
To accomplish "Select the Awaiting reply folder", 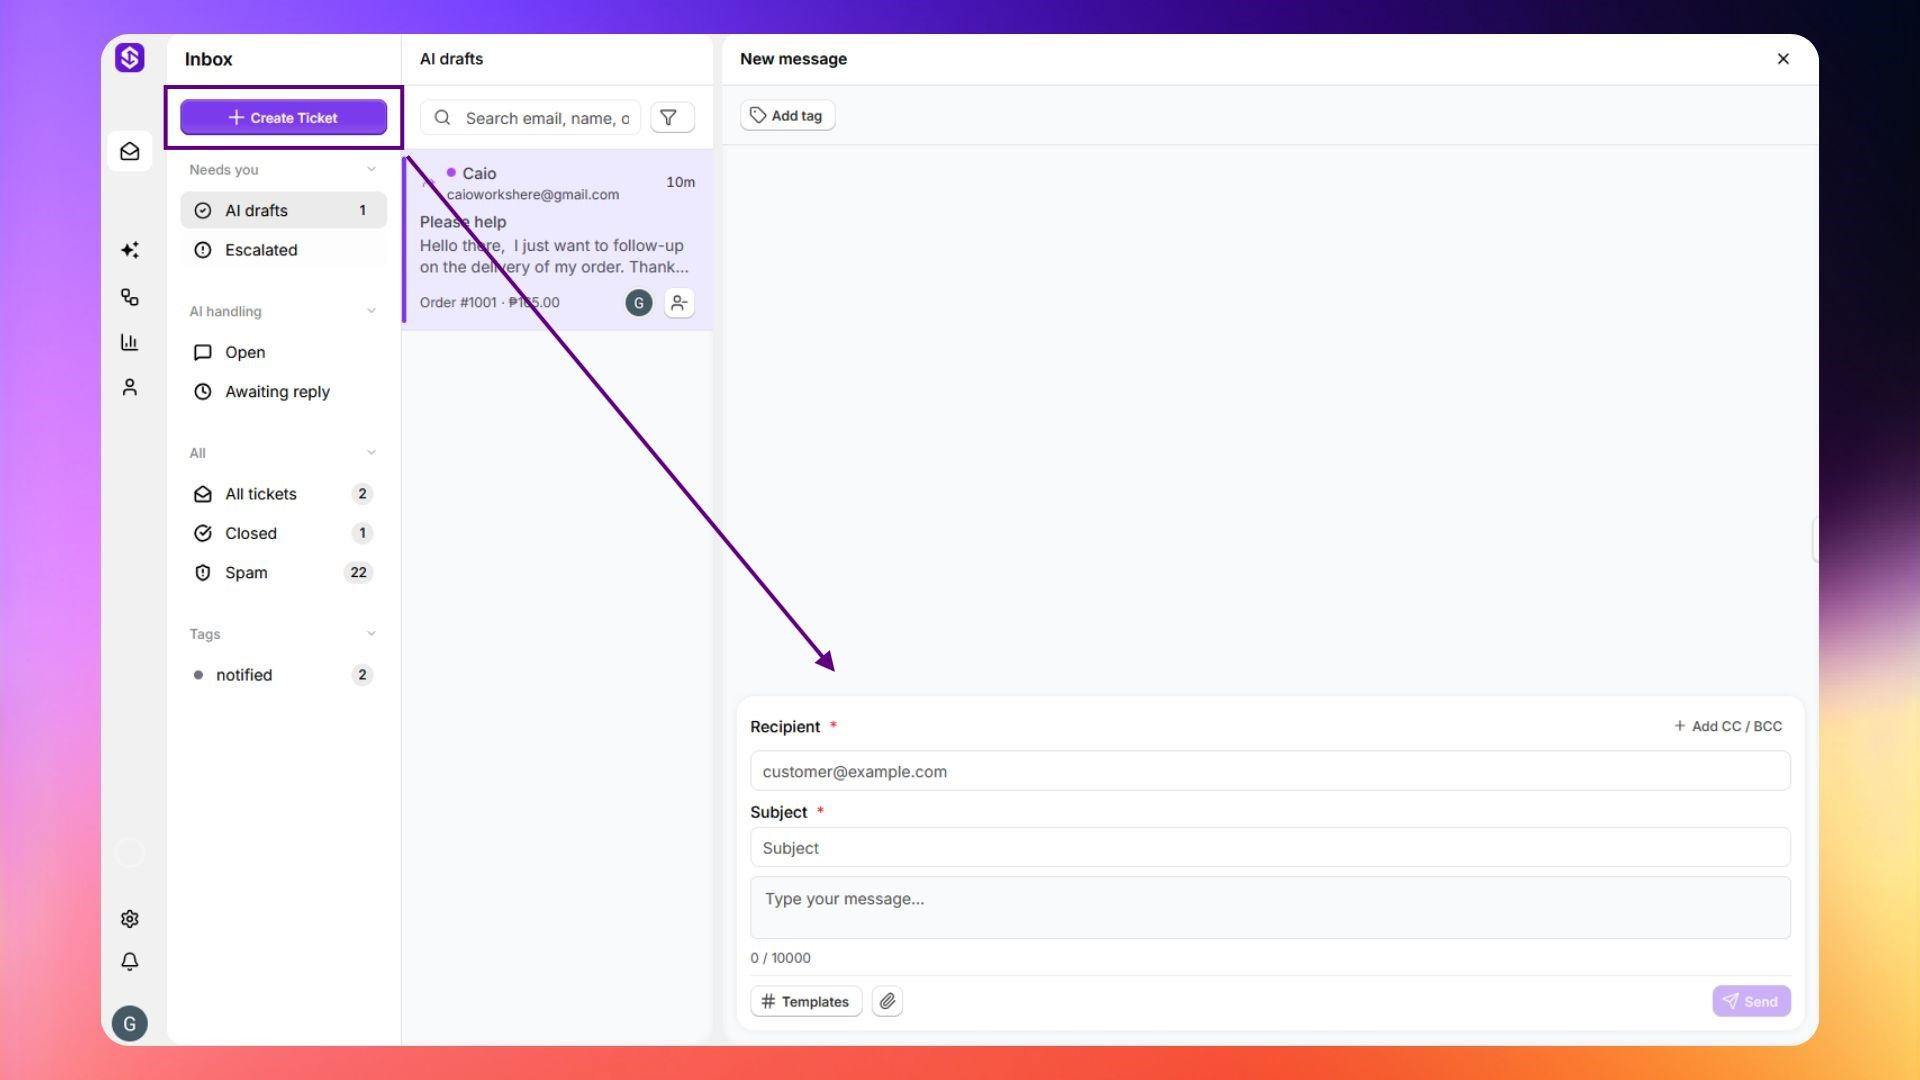I will point(283,392).
